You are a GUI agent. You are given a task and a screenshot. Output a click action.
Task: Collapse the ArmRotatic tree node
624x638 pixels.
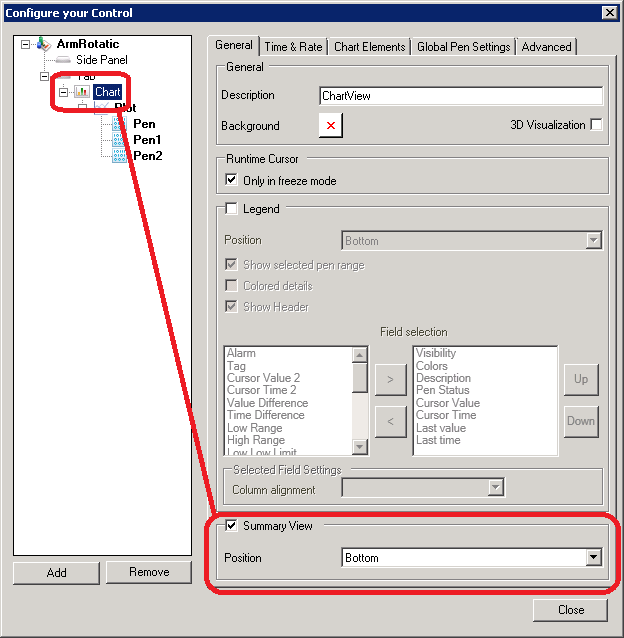26,45
